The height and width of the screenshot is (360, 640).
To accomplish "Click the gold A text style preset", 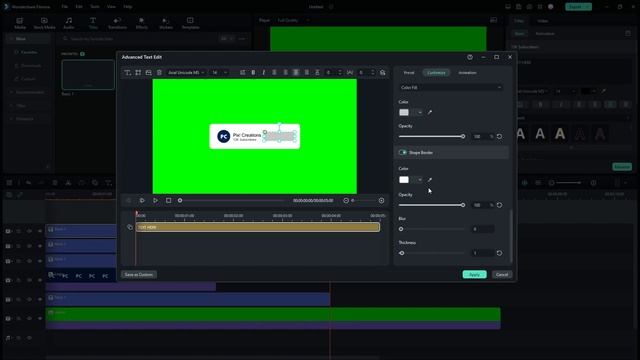I will point(560,133).
